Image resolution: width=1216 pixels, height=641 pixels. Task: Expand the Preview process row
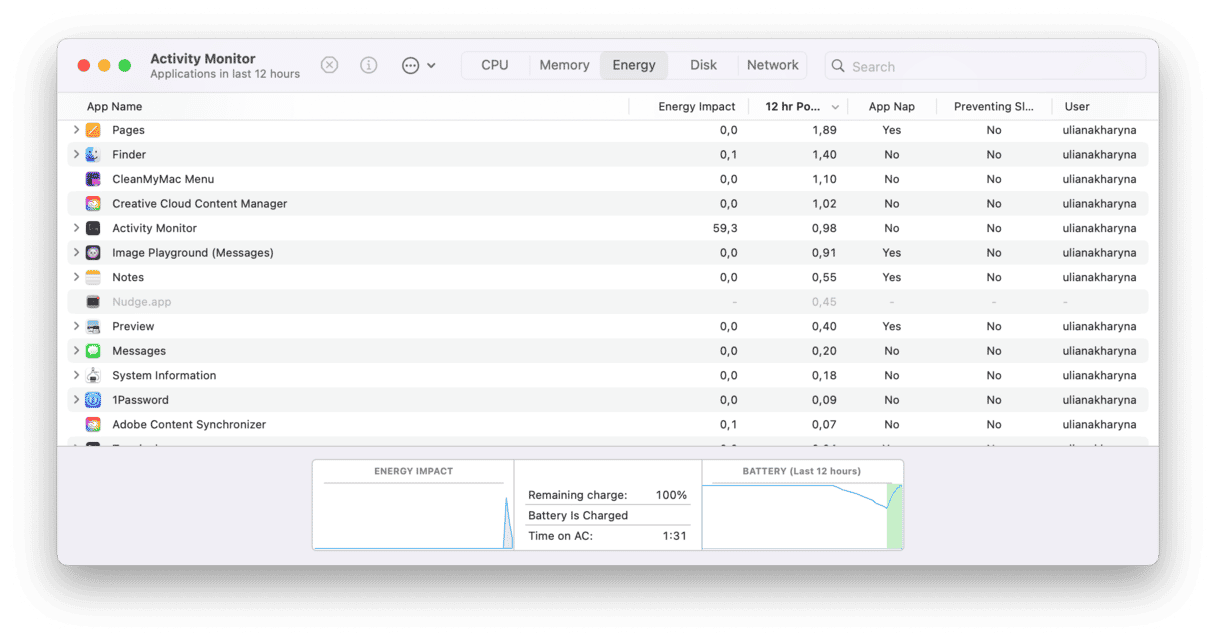coord(76,326)
